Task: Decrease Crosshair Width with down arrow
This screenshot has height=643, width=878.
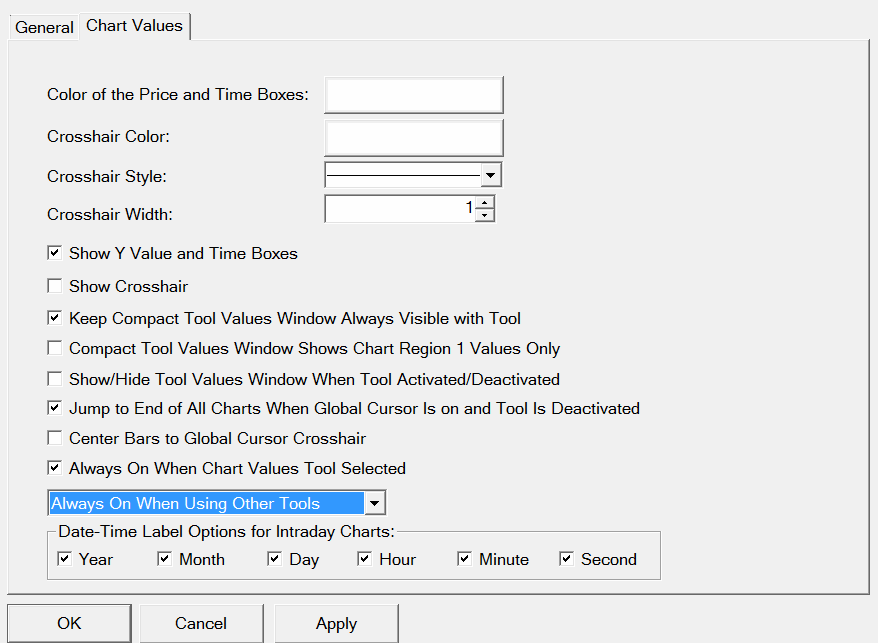Action: tap(485, 215)
